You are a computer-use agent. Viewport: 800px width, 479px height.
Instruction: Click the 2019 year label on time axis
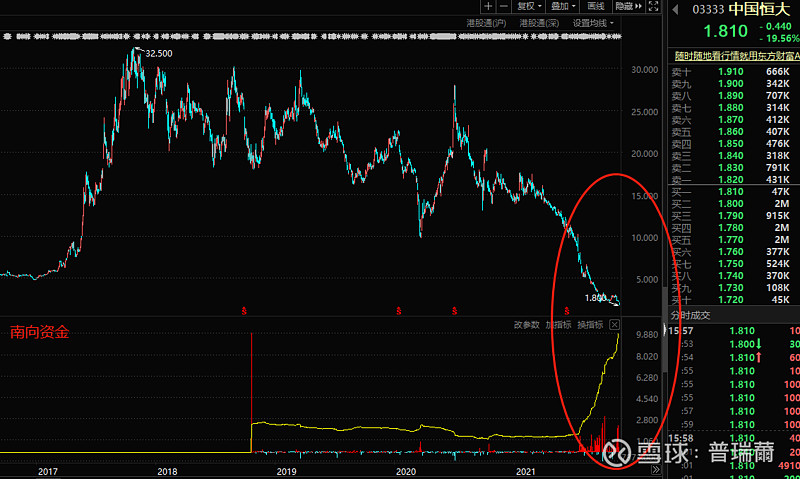click(x=287, y=471)
